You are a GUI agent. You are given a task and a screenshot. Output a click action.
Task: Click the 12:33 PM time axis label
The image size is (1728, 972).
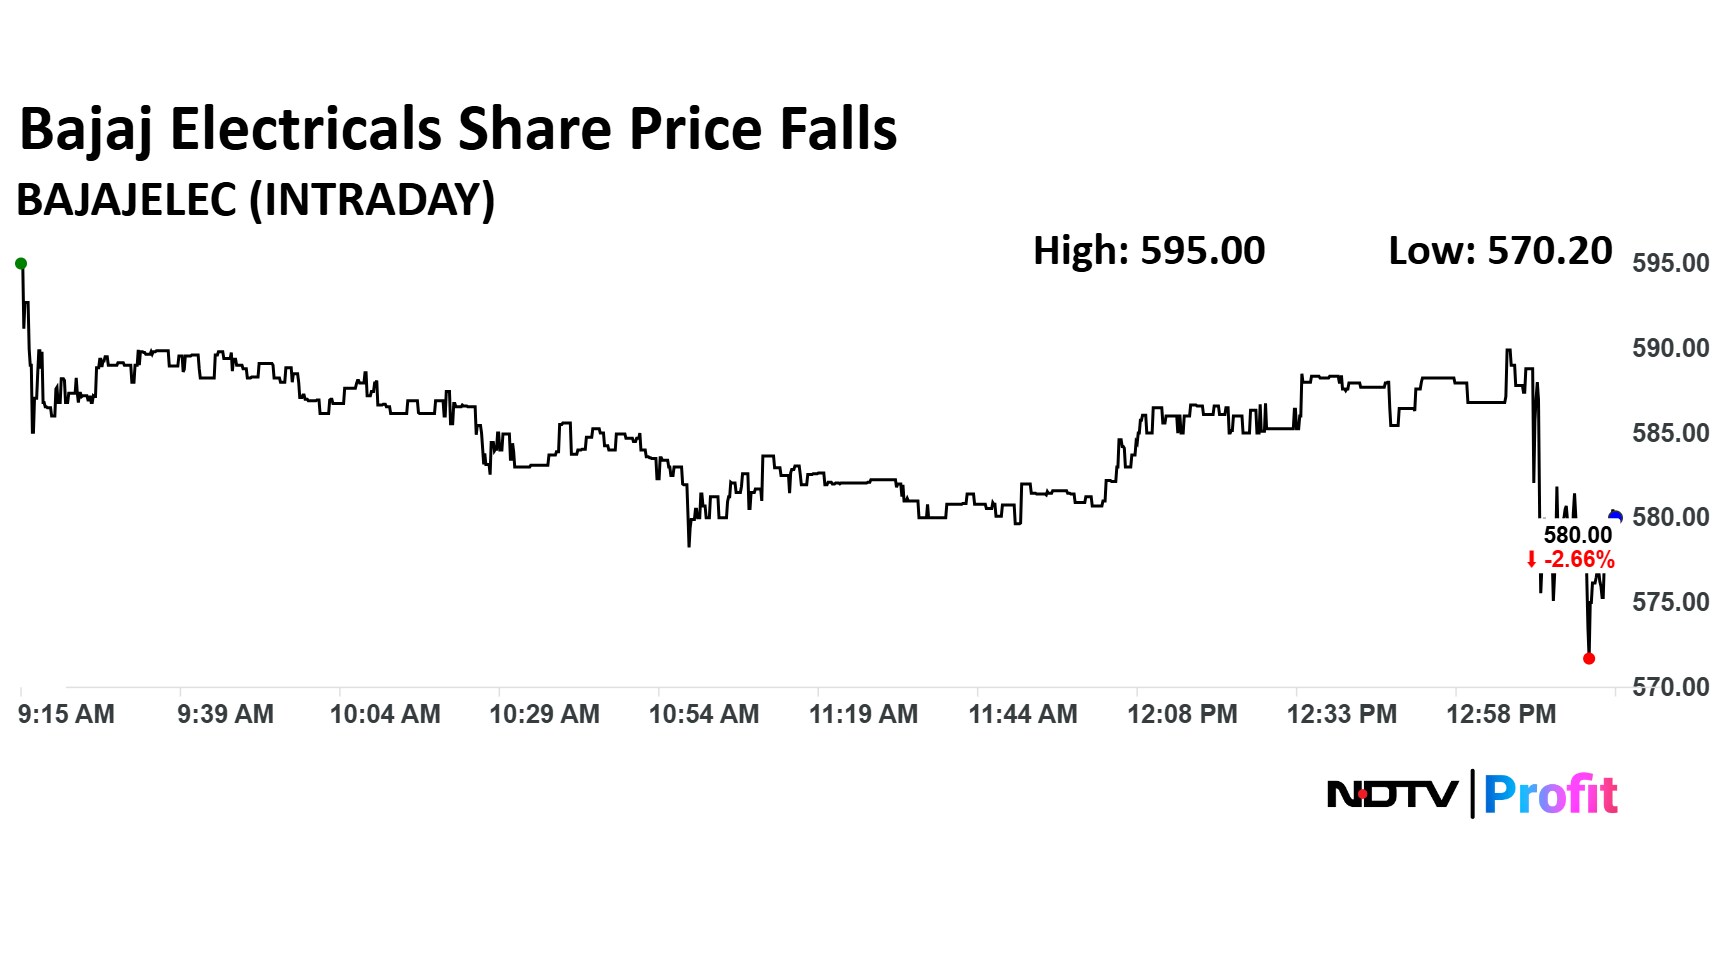1342,714
